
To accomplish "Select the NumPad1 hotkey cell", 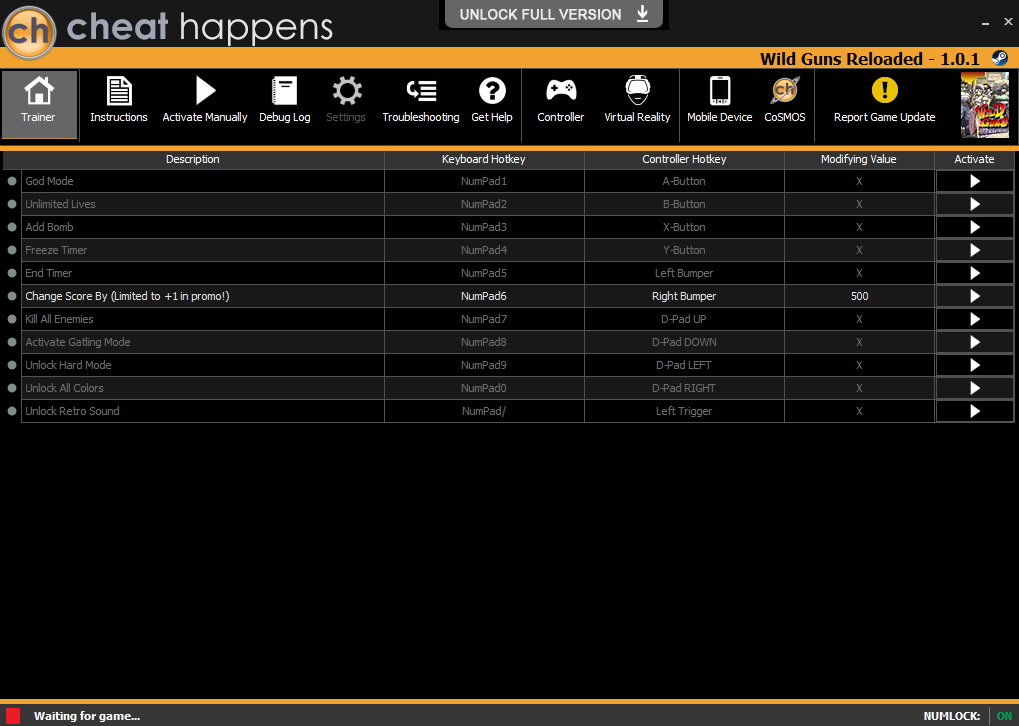I will [x=484, y=181].
